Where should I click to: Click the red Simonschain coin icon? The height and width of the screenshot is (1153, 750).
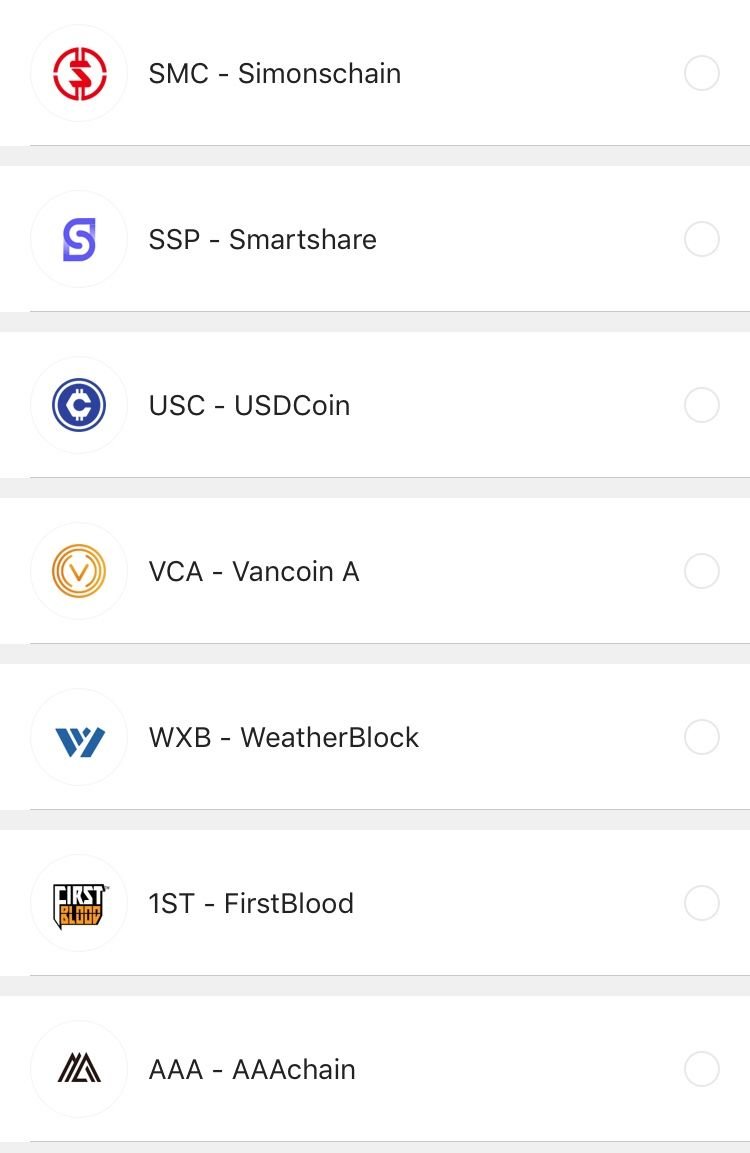tap(79, 74)
